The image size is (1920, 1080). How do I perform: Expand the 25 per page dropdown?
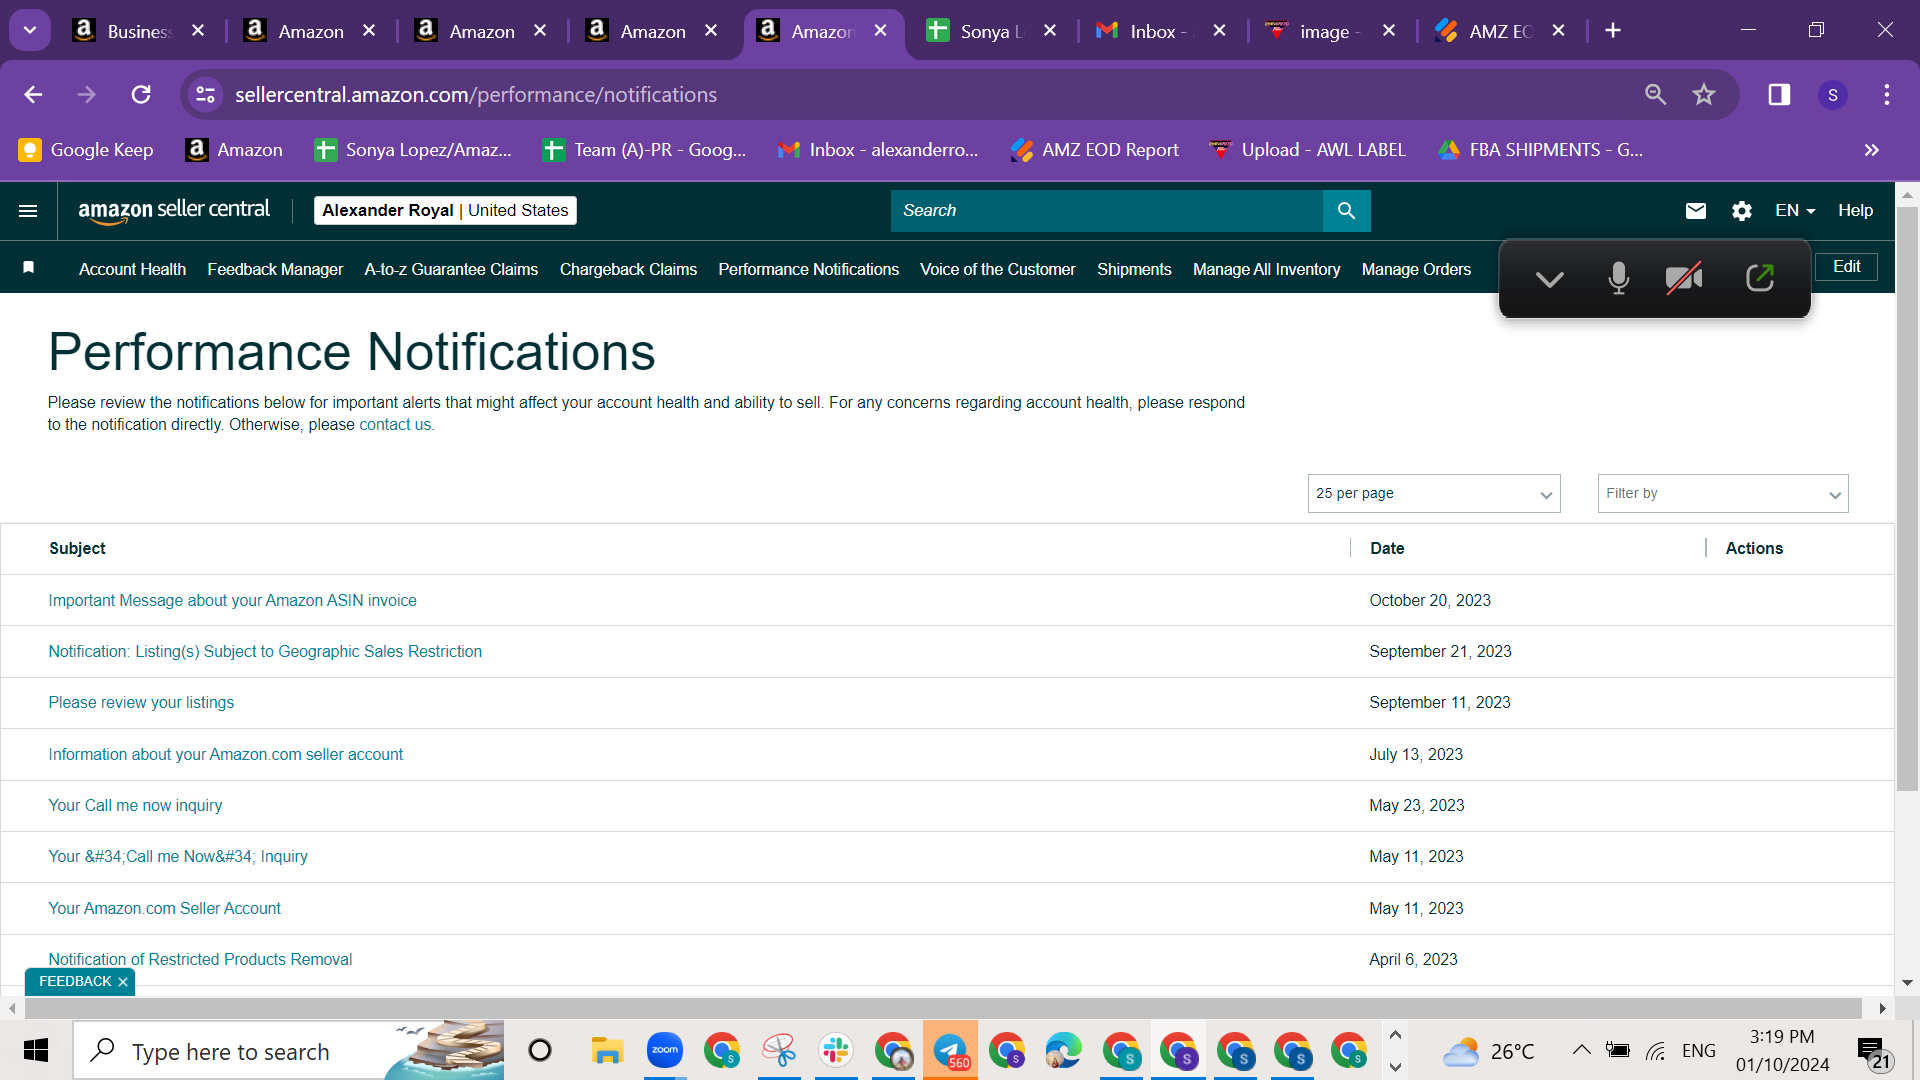(1434, 494)
